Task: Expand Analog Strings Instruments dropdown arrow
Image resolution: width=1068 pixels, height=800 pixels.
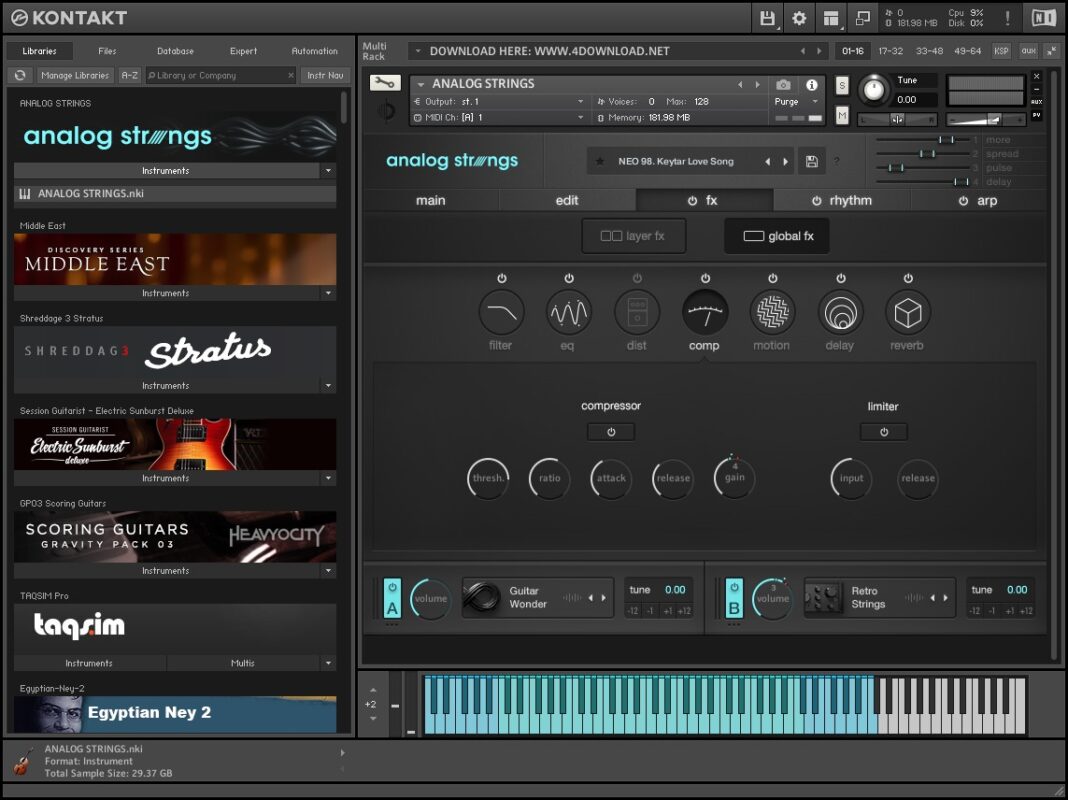Action: pos(328,171)
